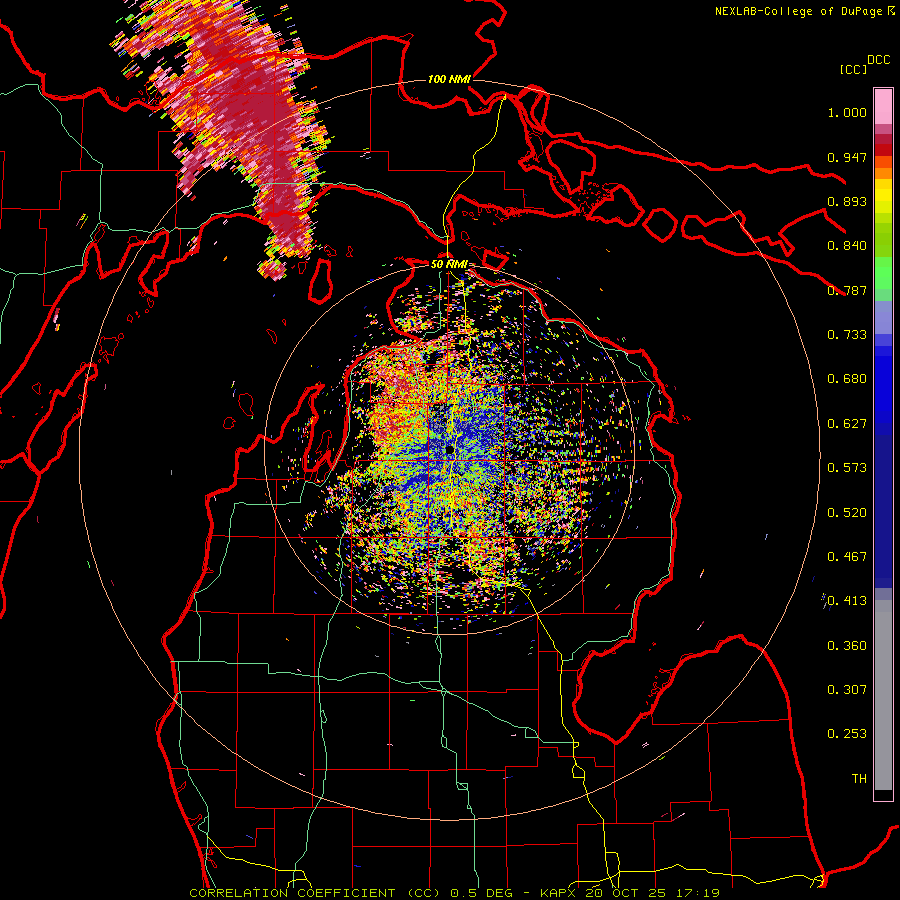Select the 0.947 color scale value
The height and width of the screenshot is (900, 900).
click(847, 157)
